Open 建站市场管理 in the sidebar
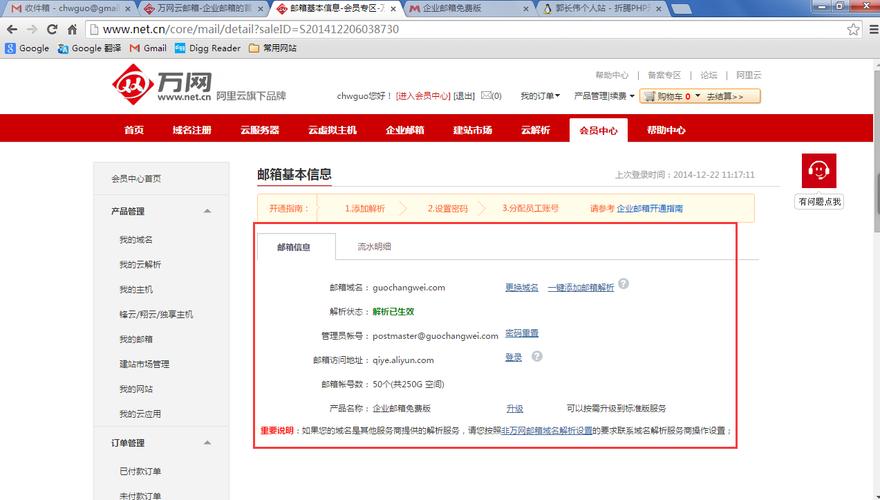Image resolution: width=880 pixels, height=500 pixels. point(144,364)
